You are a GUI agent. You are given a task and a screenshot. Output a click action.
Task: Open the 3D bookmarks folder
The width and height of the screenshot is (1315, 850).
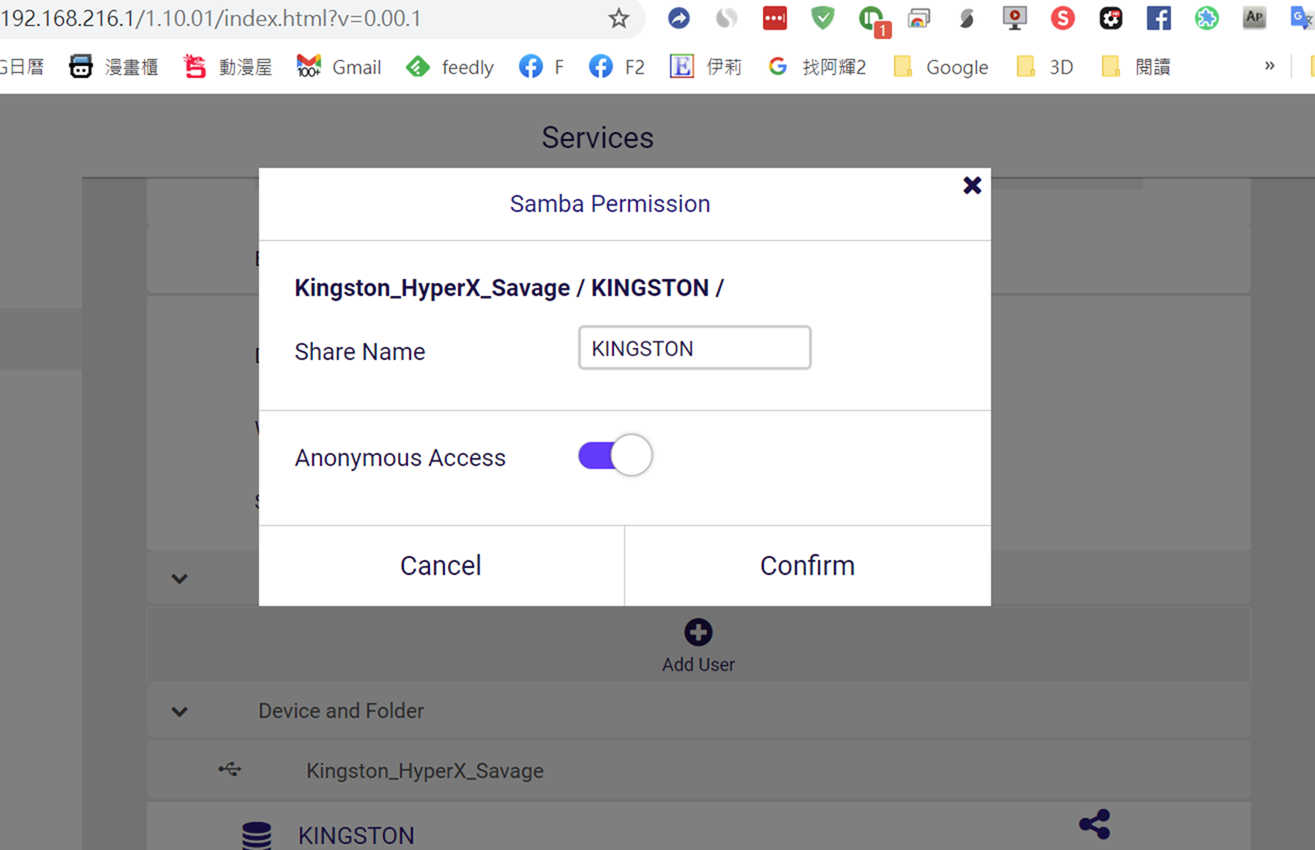pyautogui.click(x=1045, y=67)
